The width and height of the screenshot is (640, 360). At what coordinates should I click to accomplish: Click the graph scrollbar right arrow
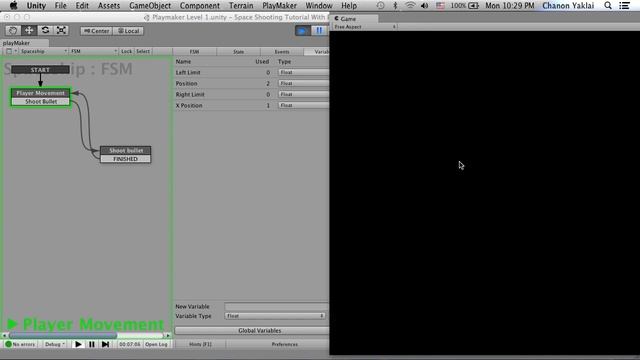[x=168, y=336]
